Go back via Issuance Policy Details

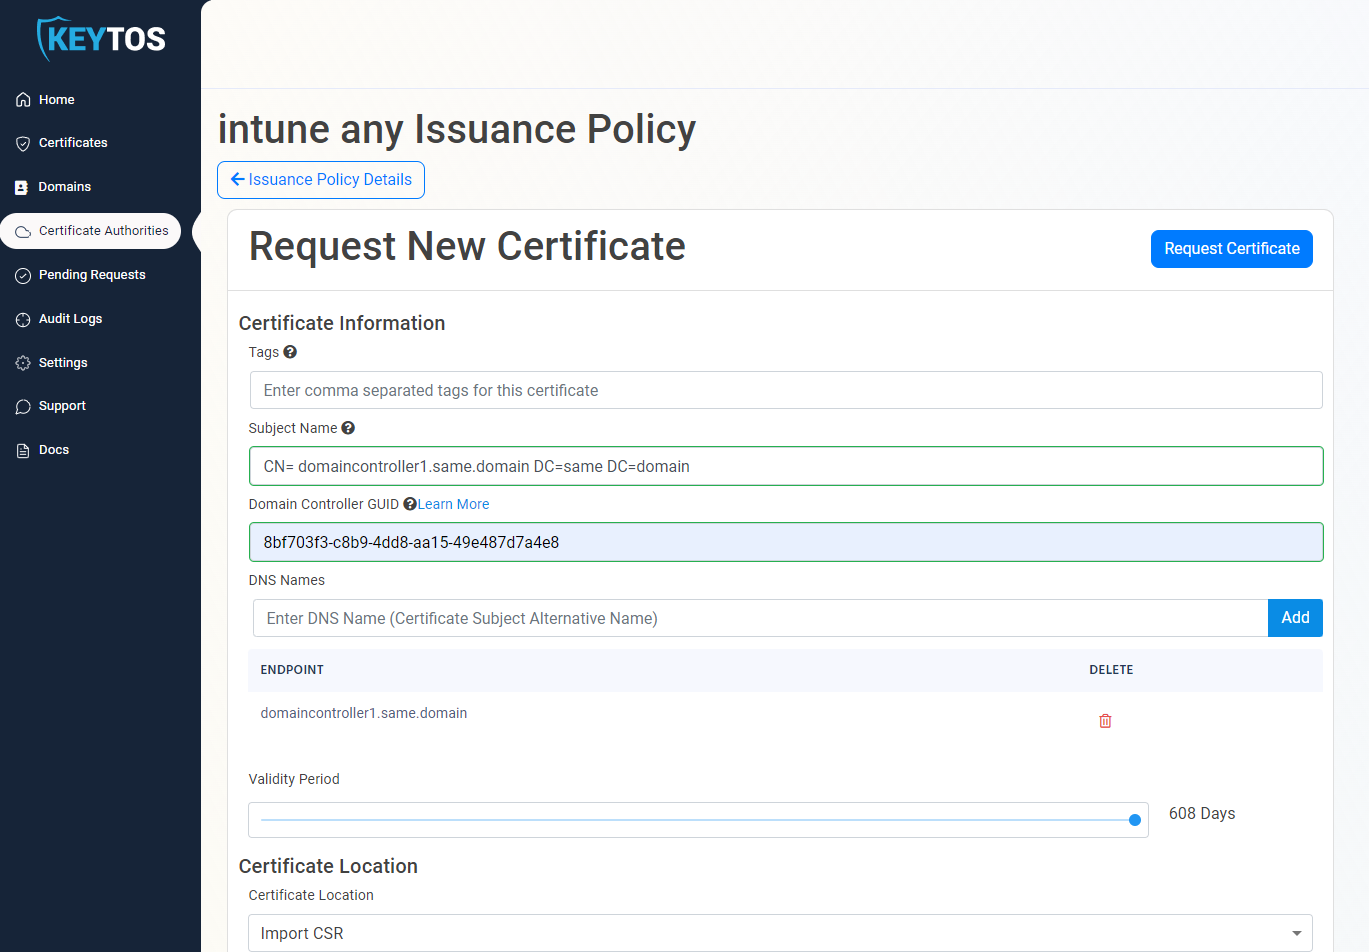click(x=320, y=179)
